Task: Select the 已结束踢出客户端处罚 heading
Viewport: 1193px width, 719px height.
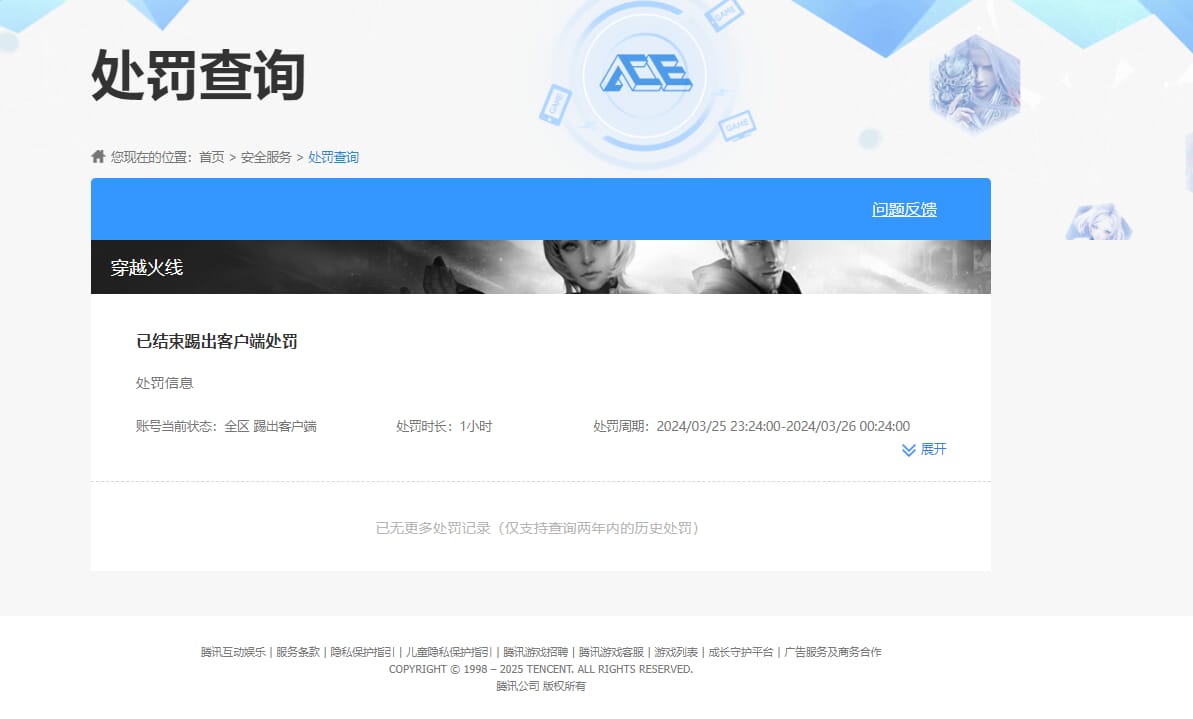Action: coord(217,342)
